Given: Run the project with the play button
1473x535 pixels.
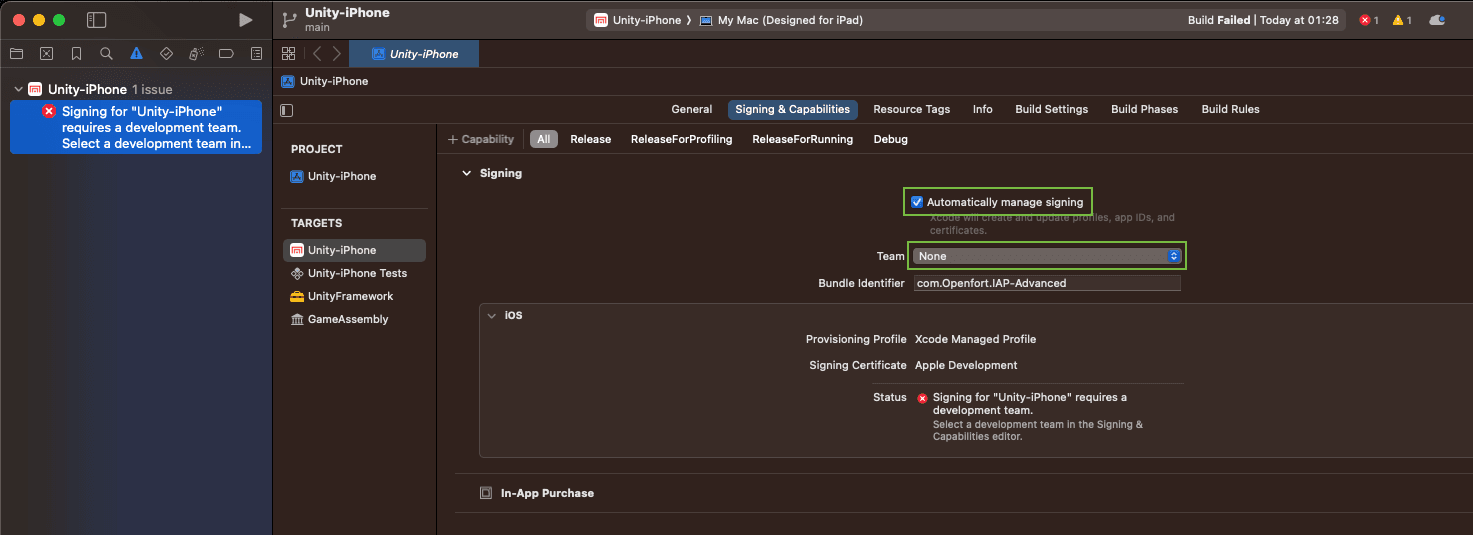Looking at the screenshot, I should tap(246, 20).
